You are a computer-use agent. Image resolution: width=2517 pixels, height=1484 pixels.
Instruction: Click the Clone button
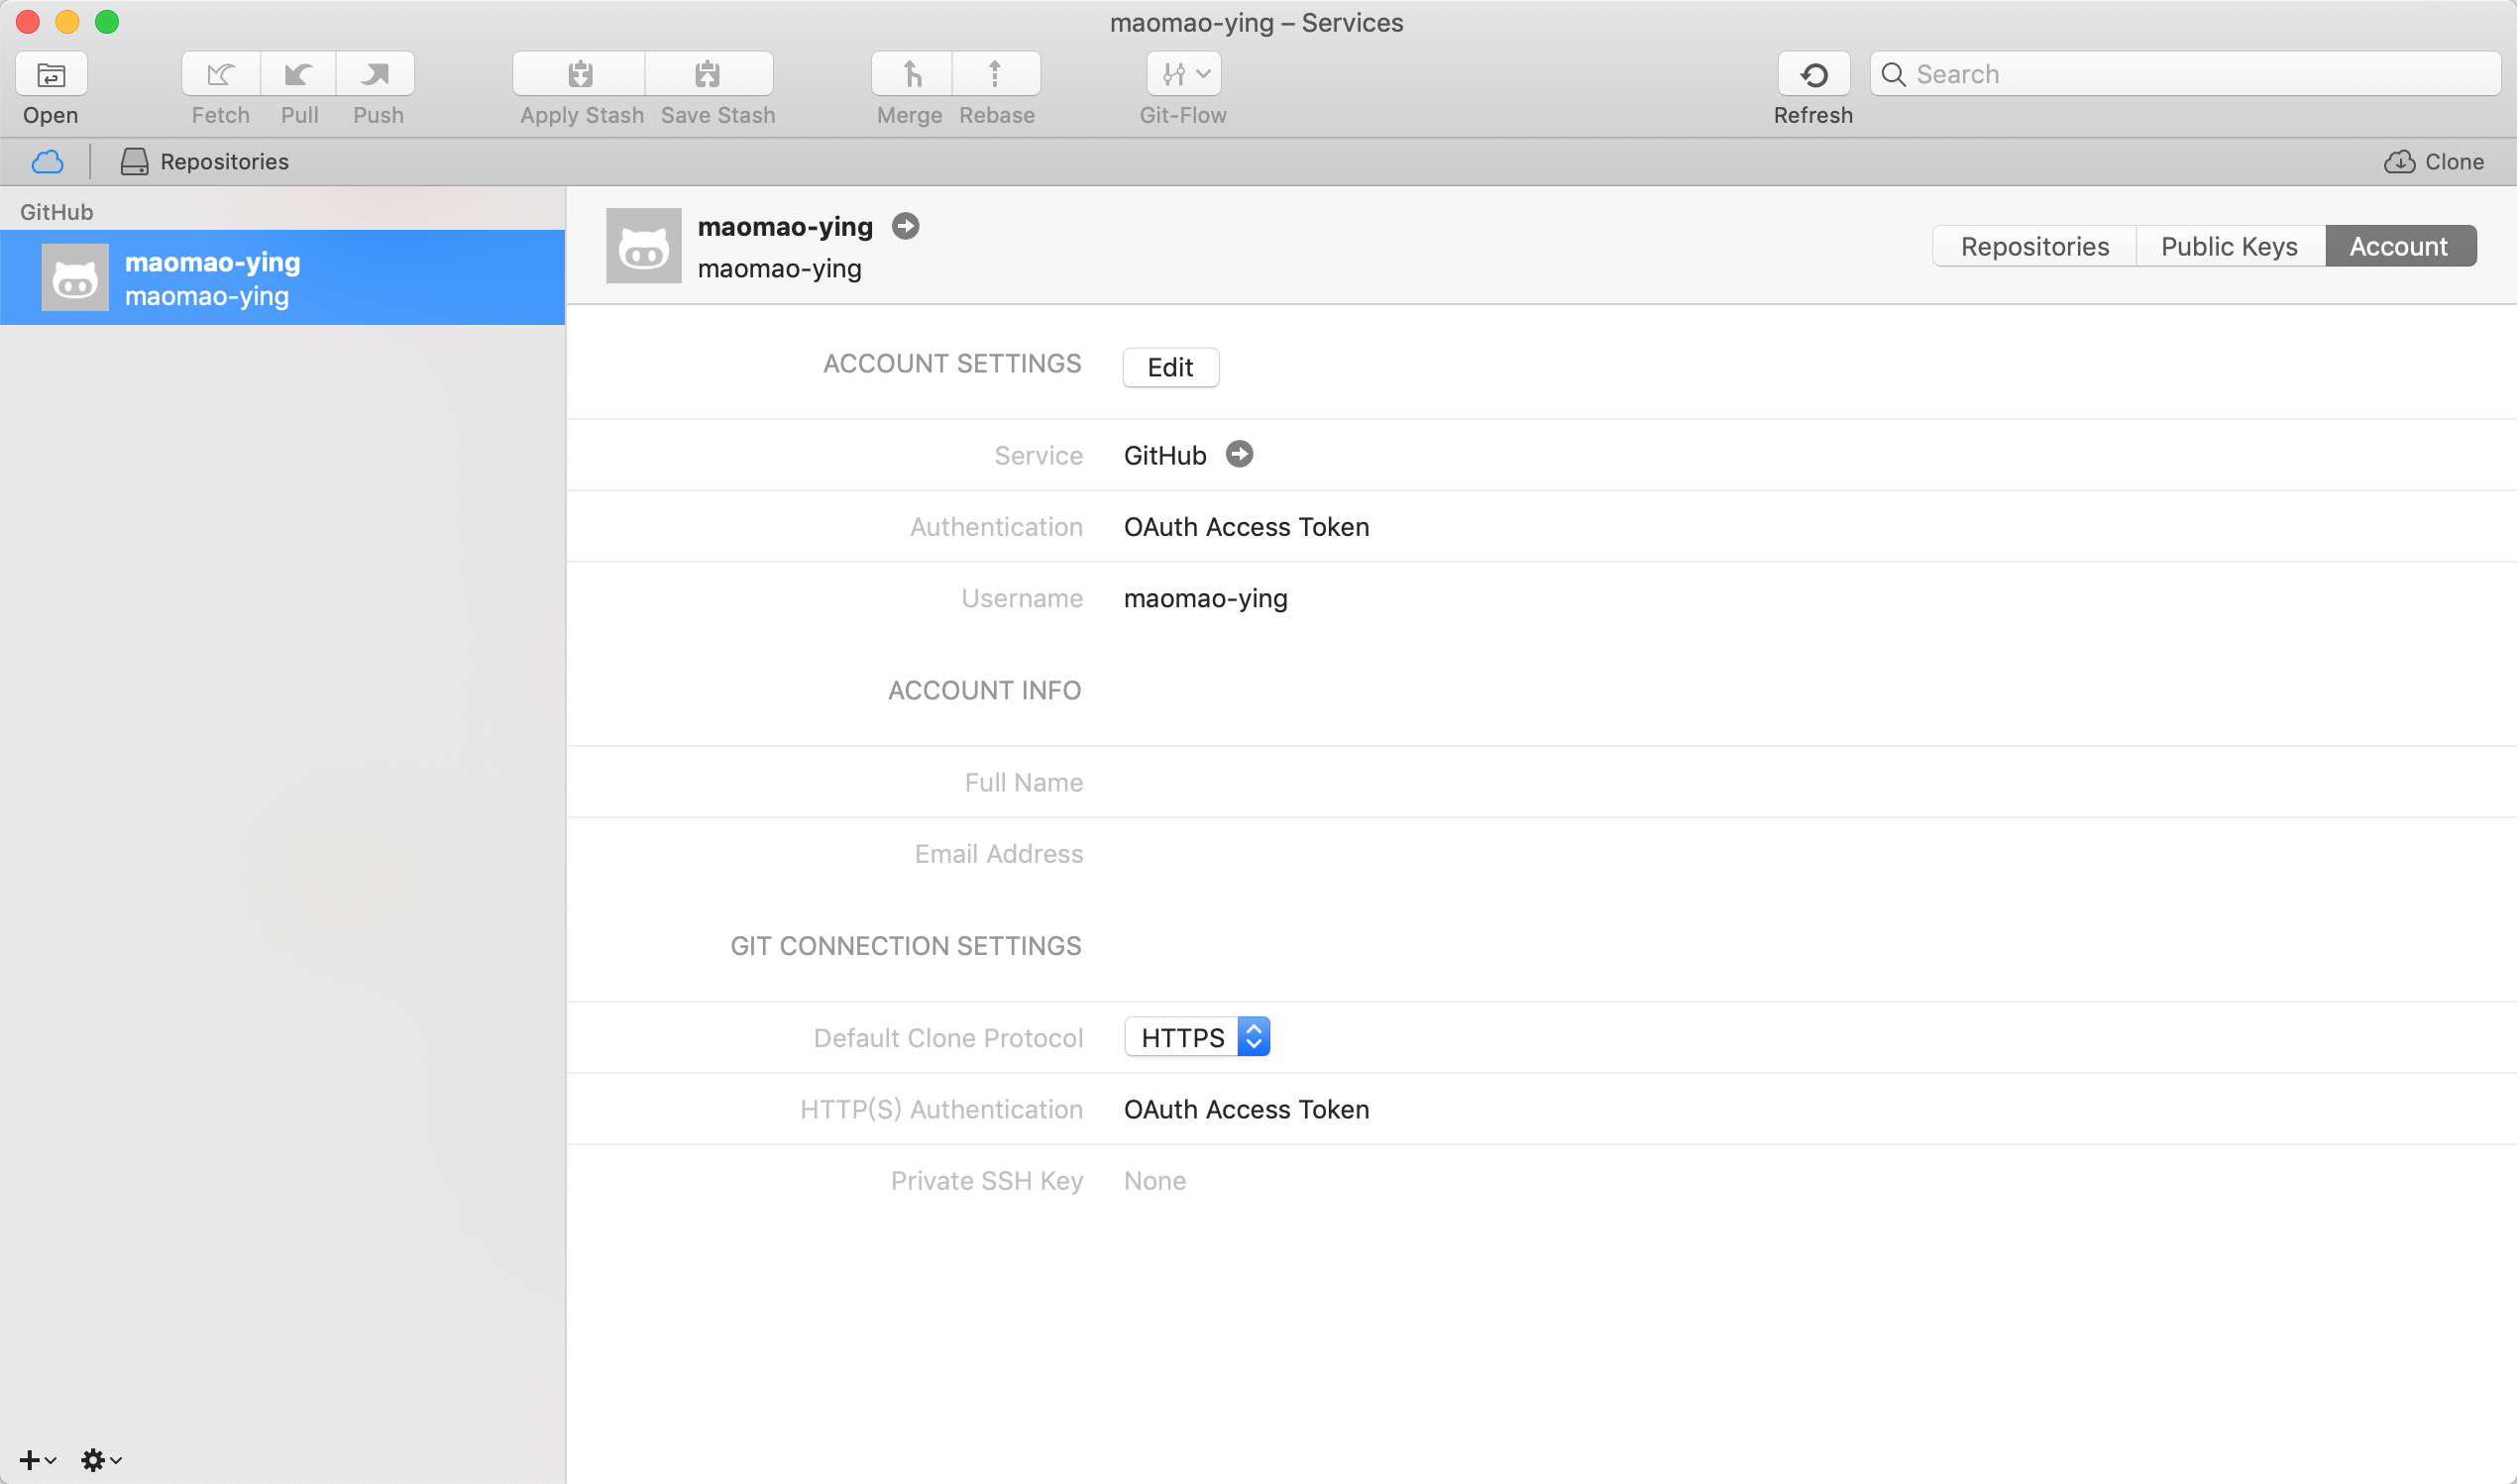tap(2434, 162)
